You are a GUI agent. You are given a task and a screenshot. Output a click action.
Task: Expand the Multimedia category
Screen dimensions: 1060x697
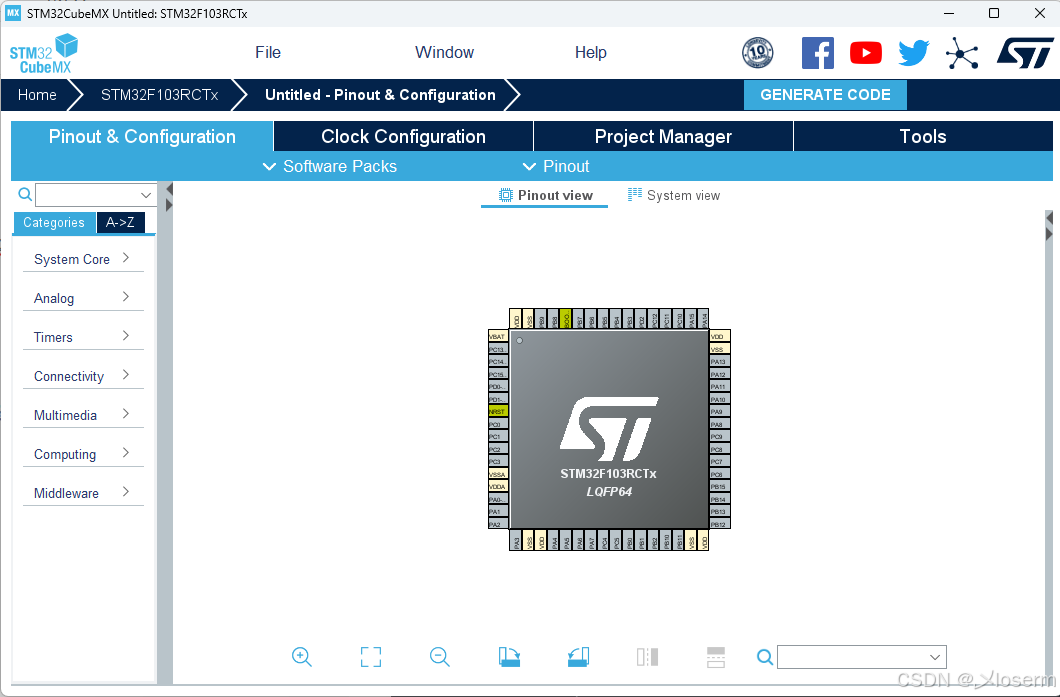pyautogui.click(x=83, y=415)
